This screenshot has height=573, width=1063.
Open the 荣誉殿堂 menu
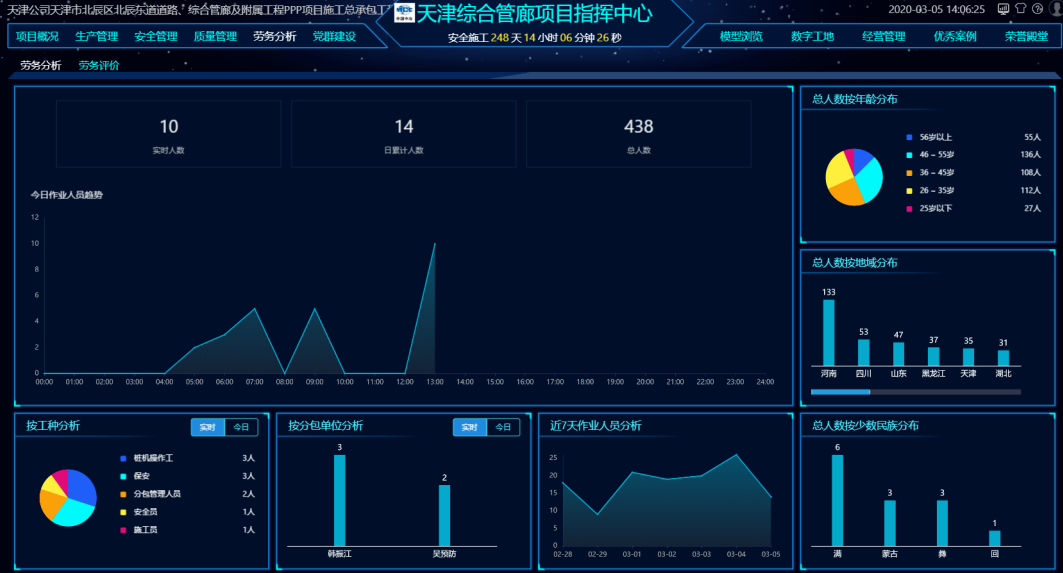(1026, 37)
